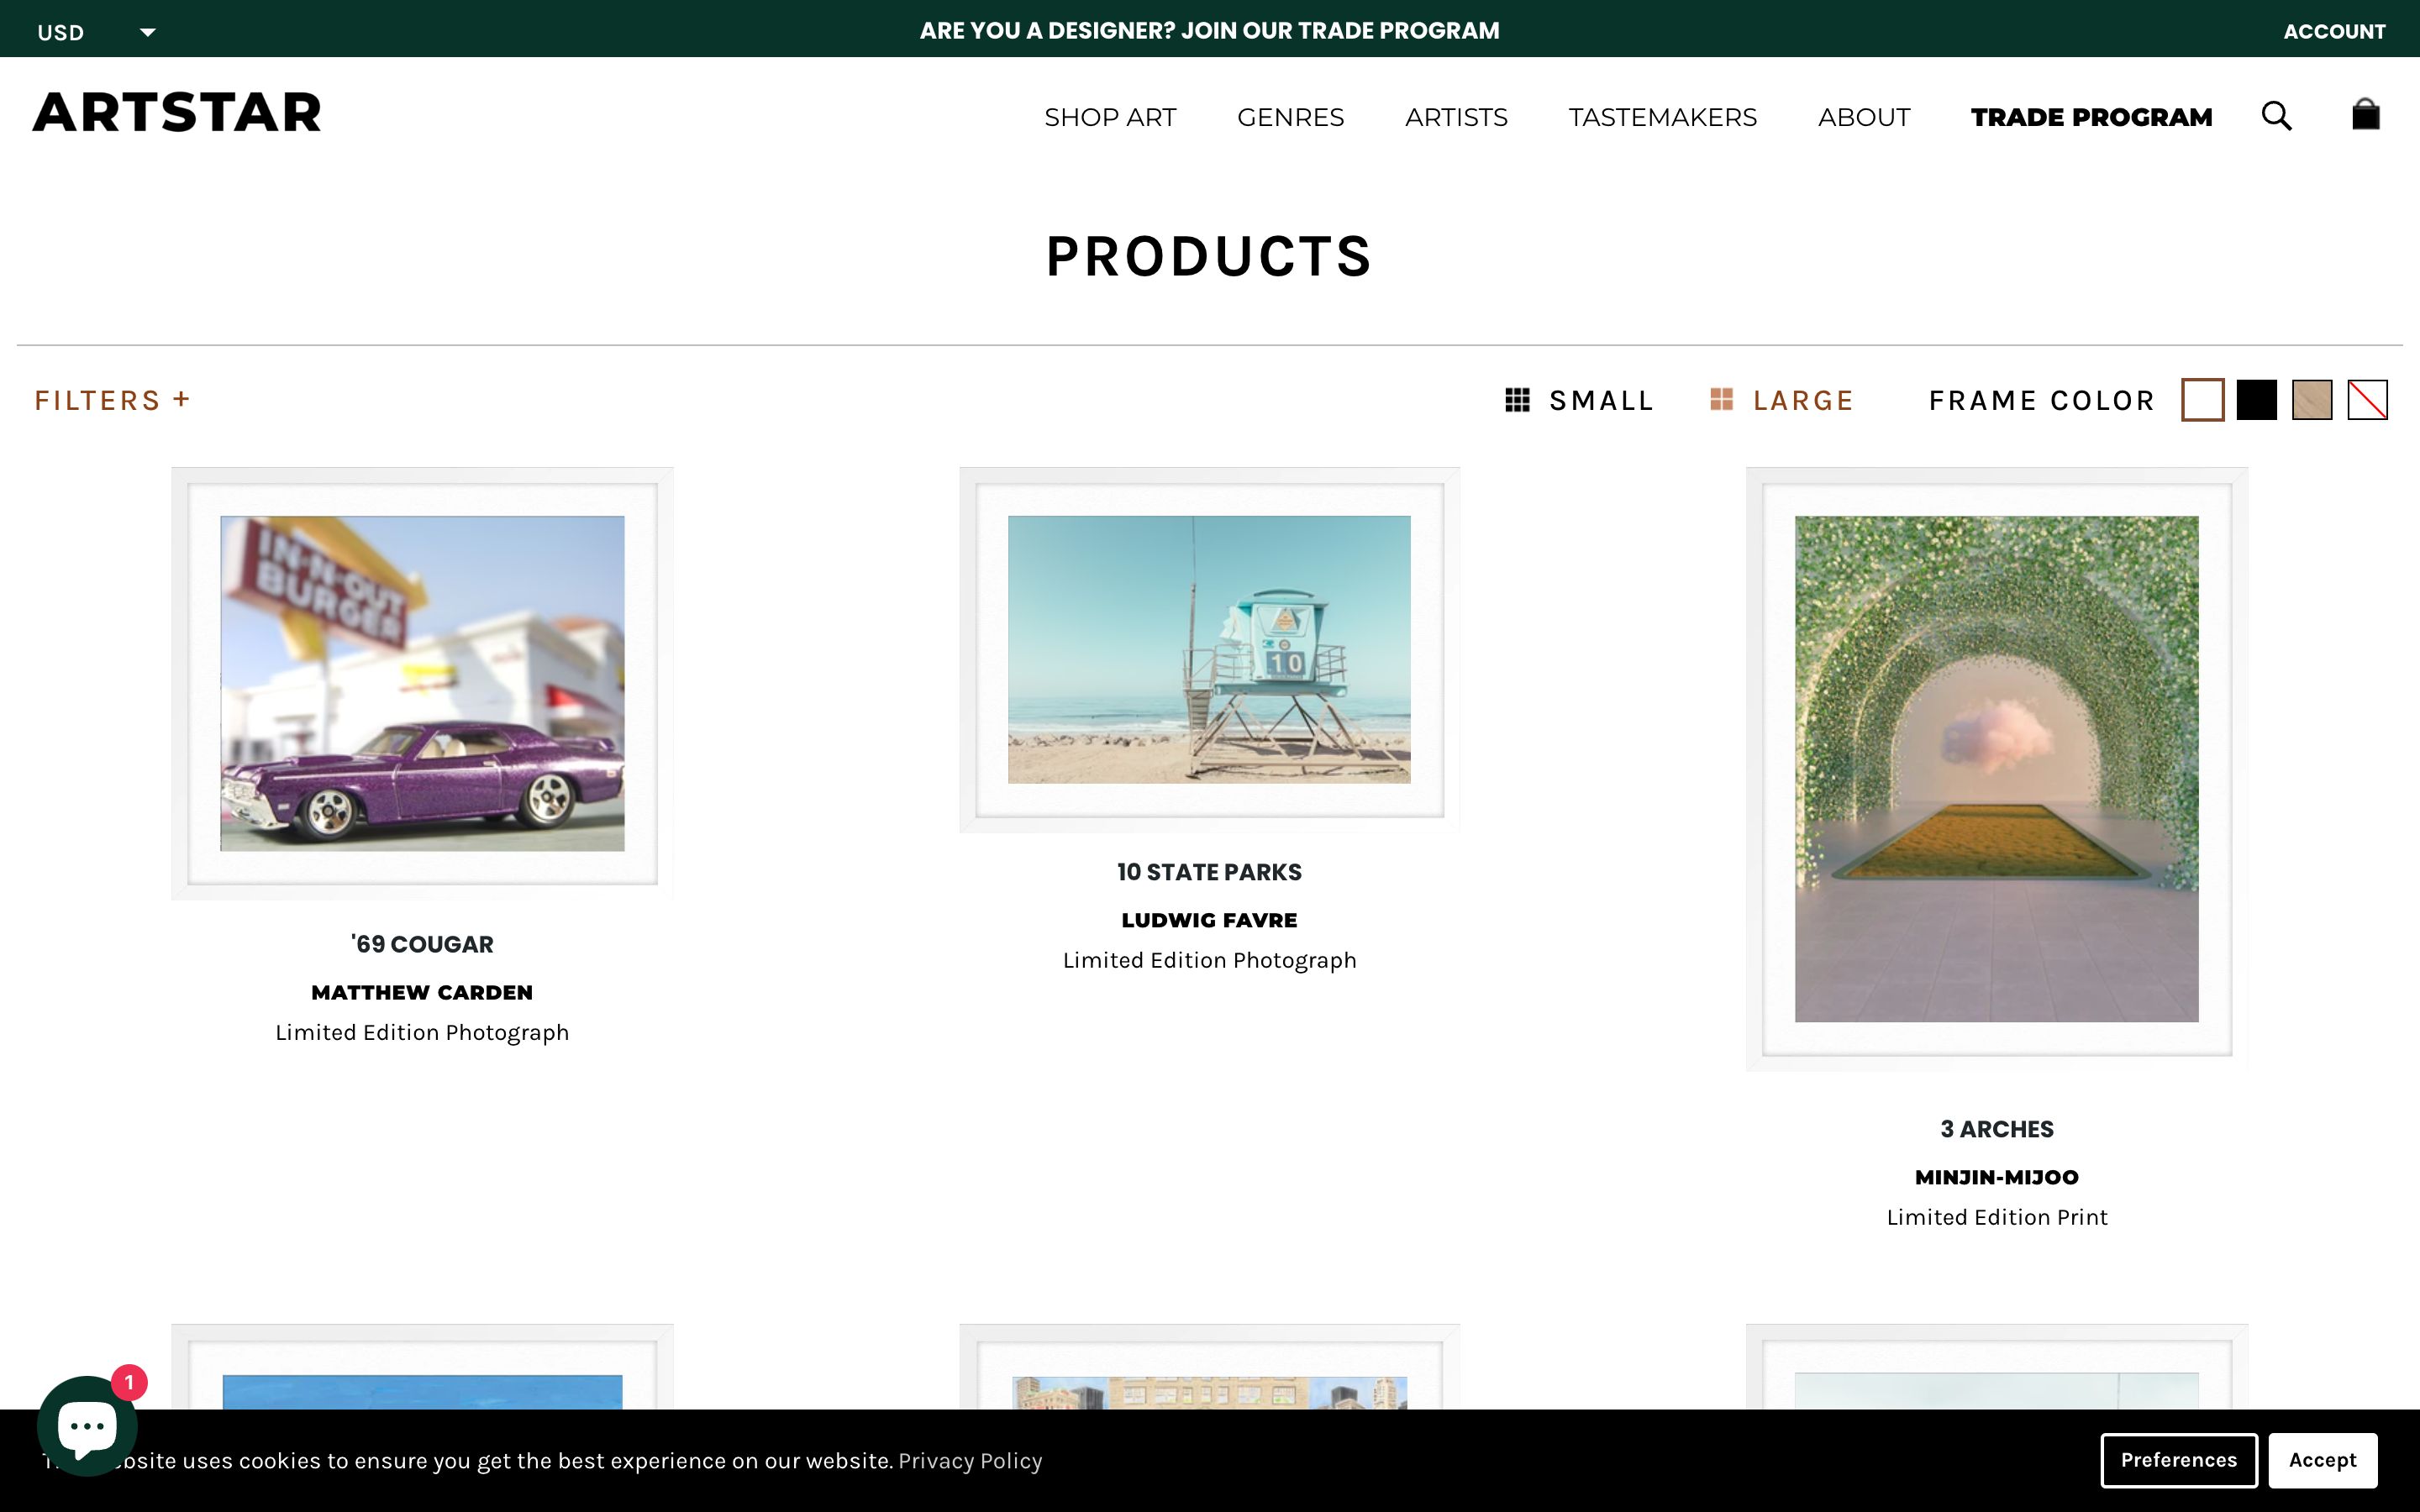Open the GENRES menu

pyautogui.click(x=1290, y=117)
